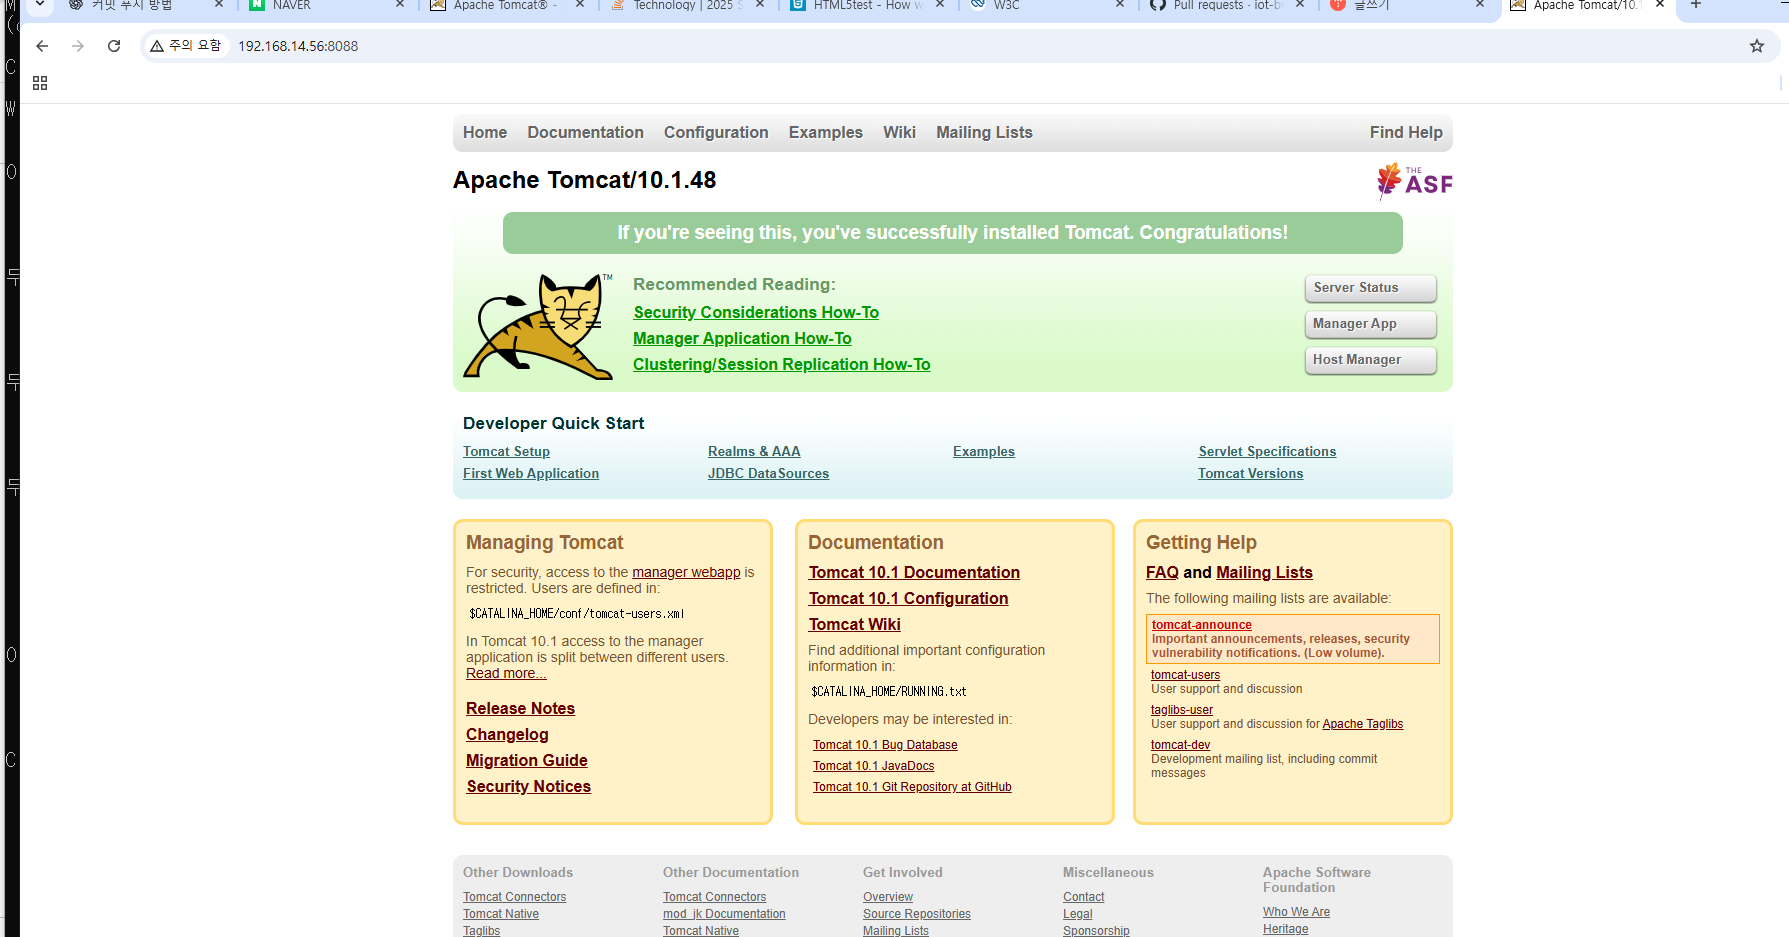Open the apps grid icon in bookmarks bar
Screen dimensions: 1789x937
pyautogui.click(x=40, y=83)
